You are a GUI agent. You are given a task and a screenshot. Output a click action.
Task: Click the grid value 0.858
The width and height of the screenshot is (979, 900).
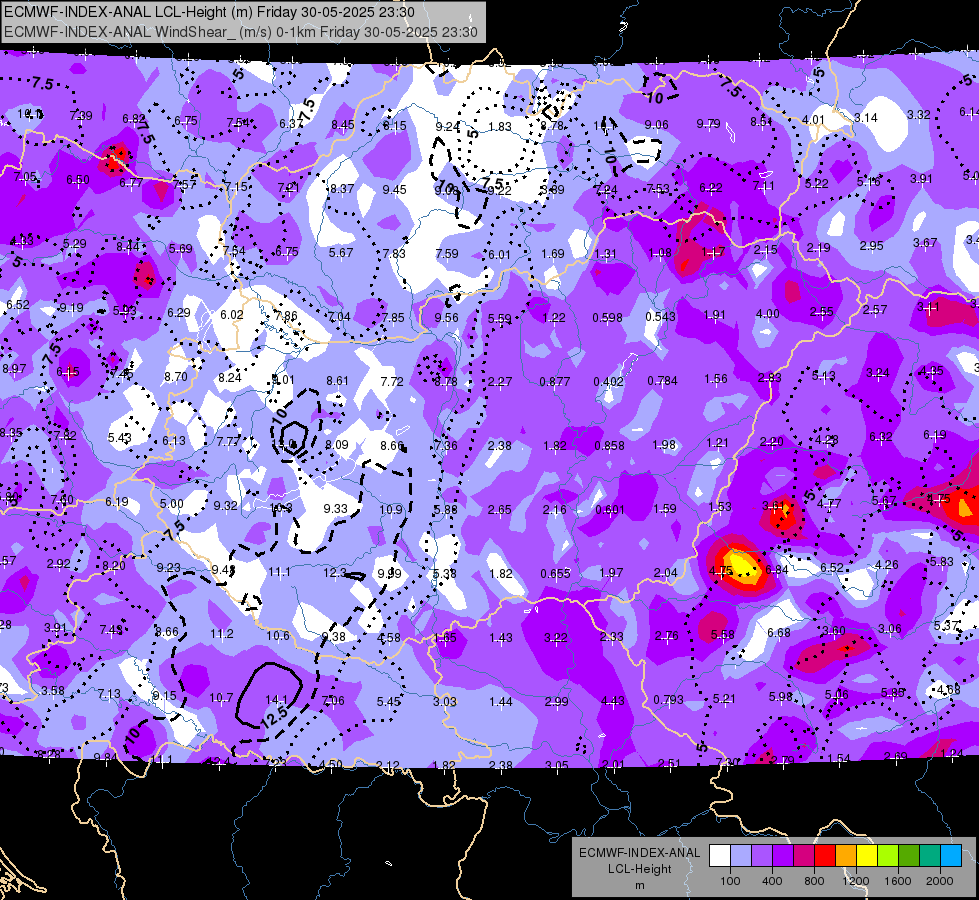click(609, 446)
